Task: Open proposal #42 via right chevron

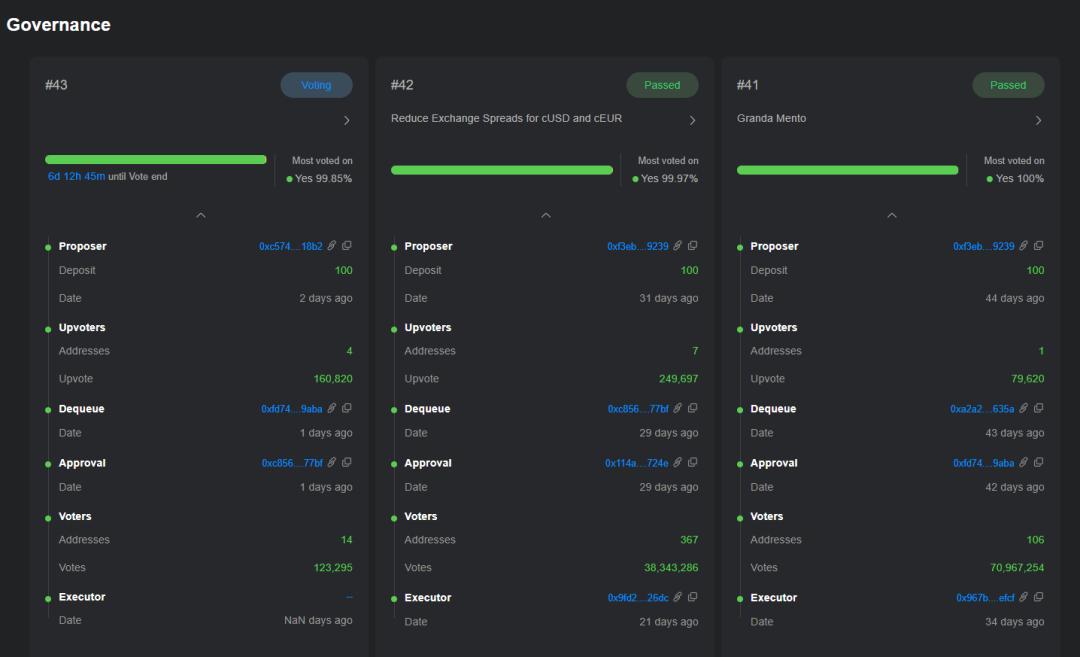Action: pyautogui.click(x=692, y=121)
